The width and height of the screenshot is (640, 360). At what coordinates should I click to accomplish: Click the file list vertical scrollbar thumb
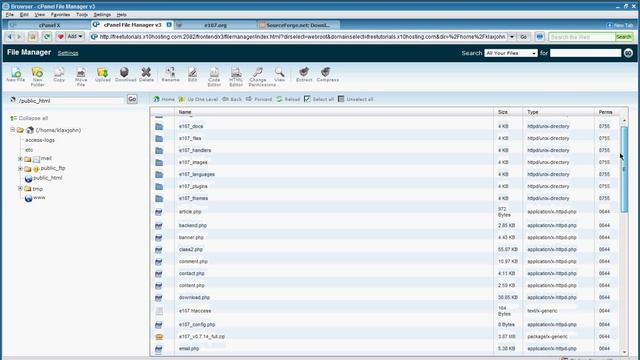click(624, 169)
